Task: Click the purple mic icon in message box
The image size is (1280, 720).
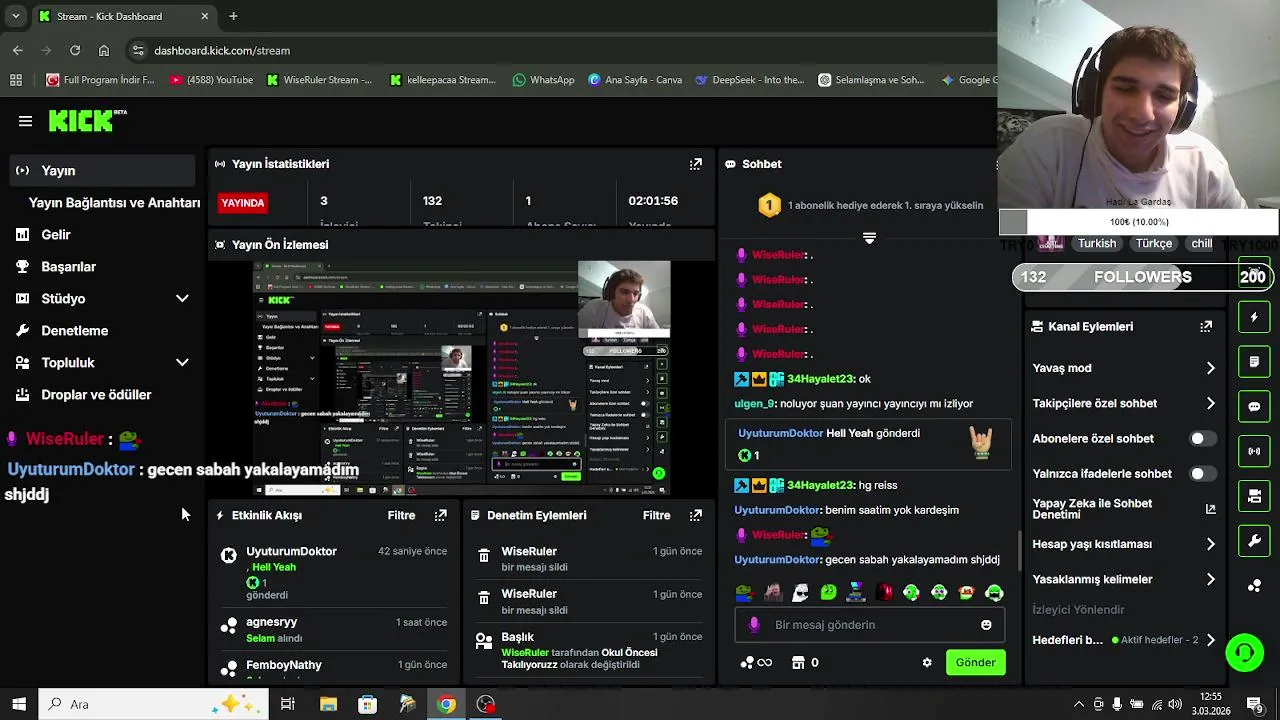Action: click(754, 625)
